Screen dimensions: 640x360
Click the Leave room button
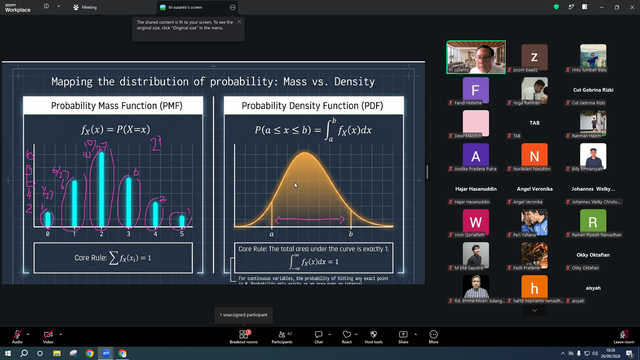pyautogui.click(x=624, y=337)
